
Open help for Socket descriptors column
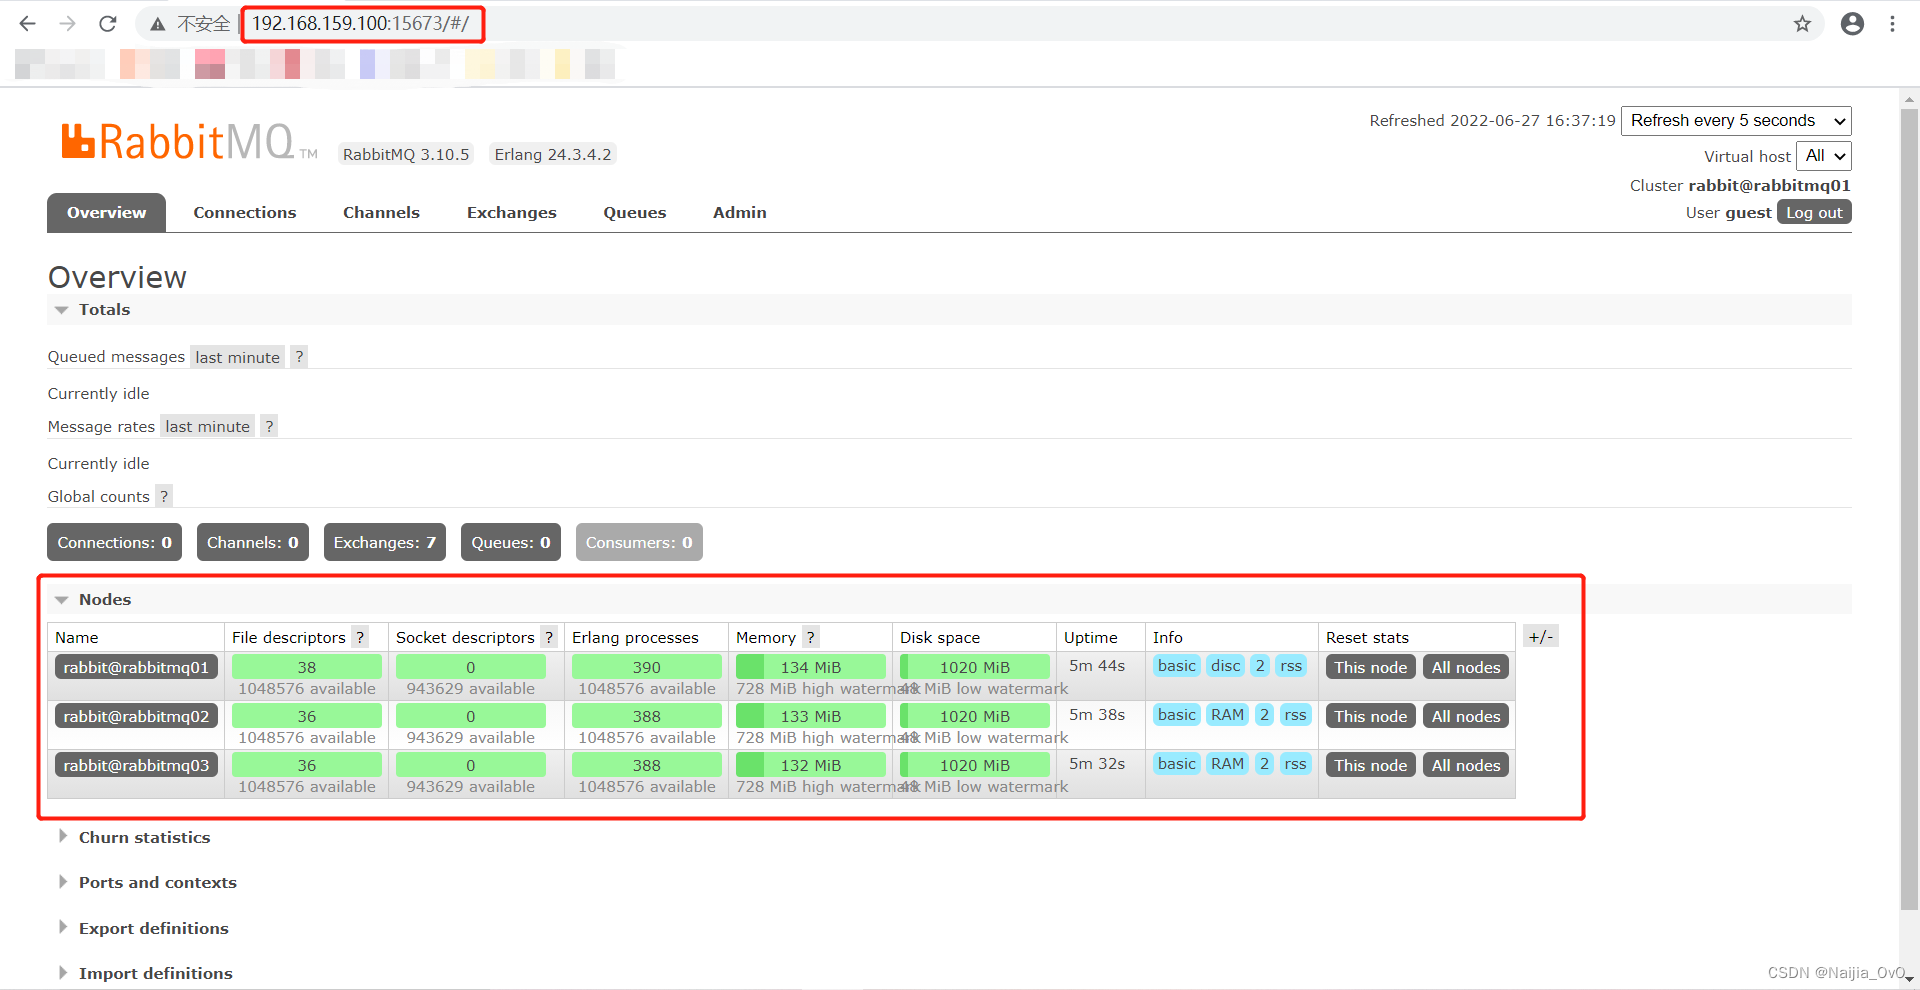[x=549, y=637]
